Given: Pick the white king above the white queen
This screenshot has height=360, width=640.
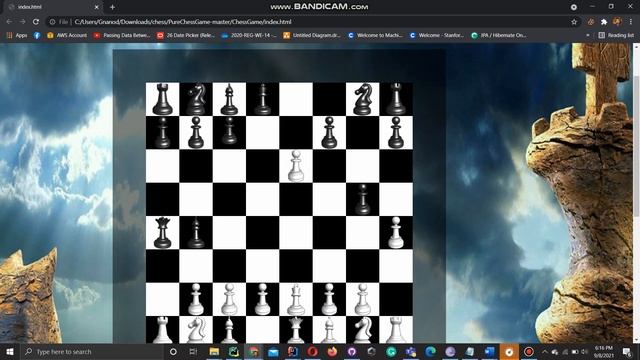Looking at the screenshot, I should (x=296, y=300).
